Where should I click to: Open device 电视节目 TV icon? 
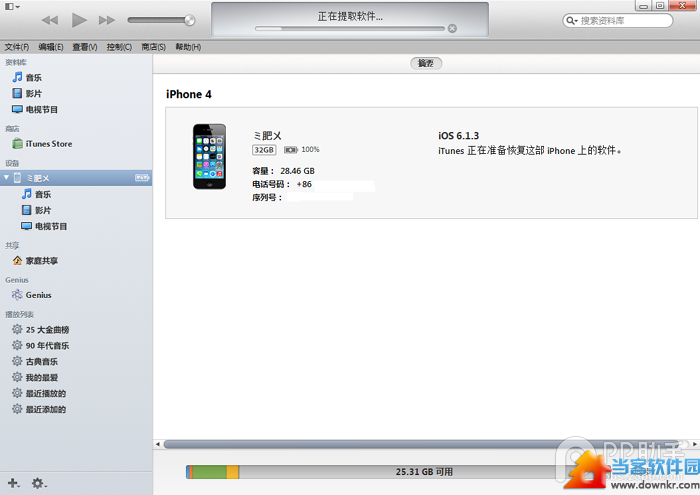click(x=26, y=226)
